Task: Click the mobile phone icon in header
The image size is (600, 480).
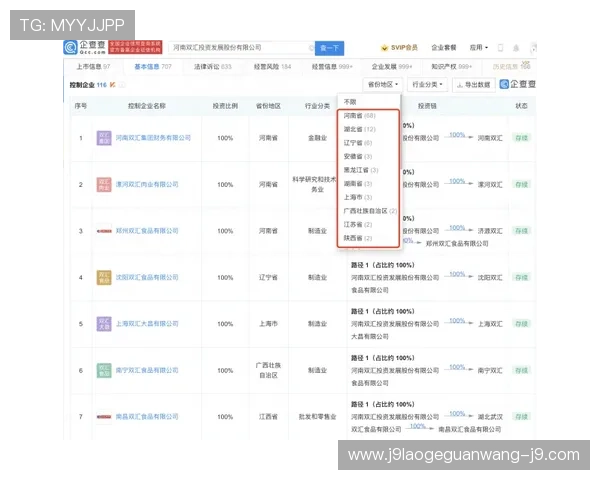Action: (500, 48)
